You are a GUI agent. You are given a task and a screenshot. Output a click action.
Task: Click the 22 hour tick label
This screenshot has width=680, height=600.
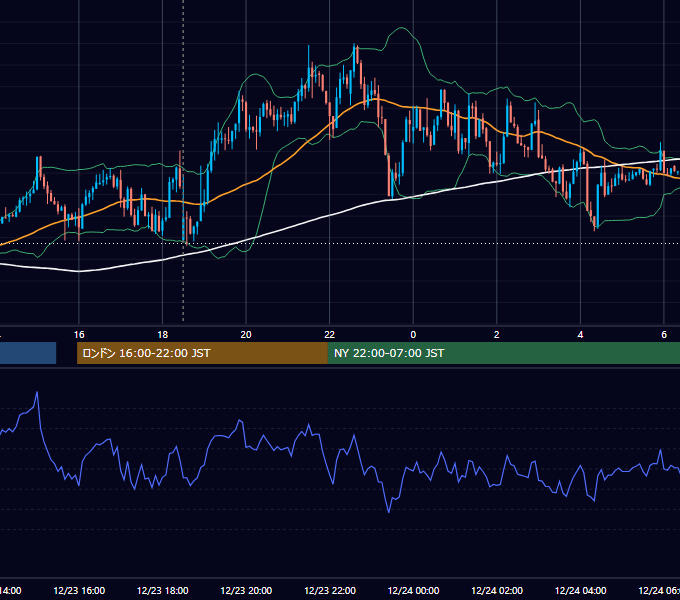pyautogui.click(x=330, y=335)
